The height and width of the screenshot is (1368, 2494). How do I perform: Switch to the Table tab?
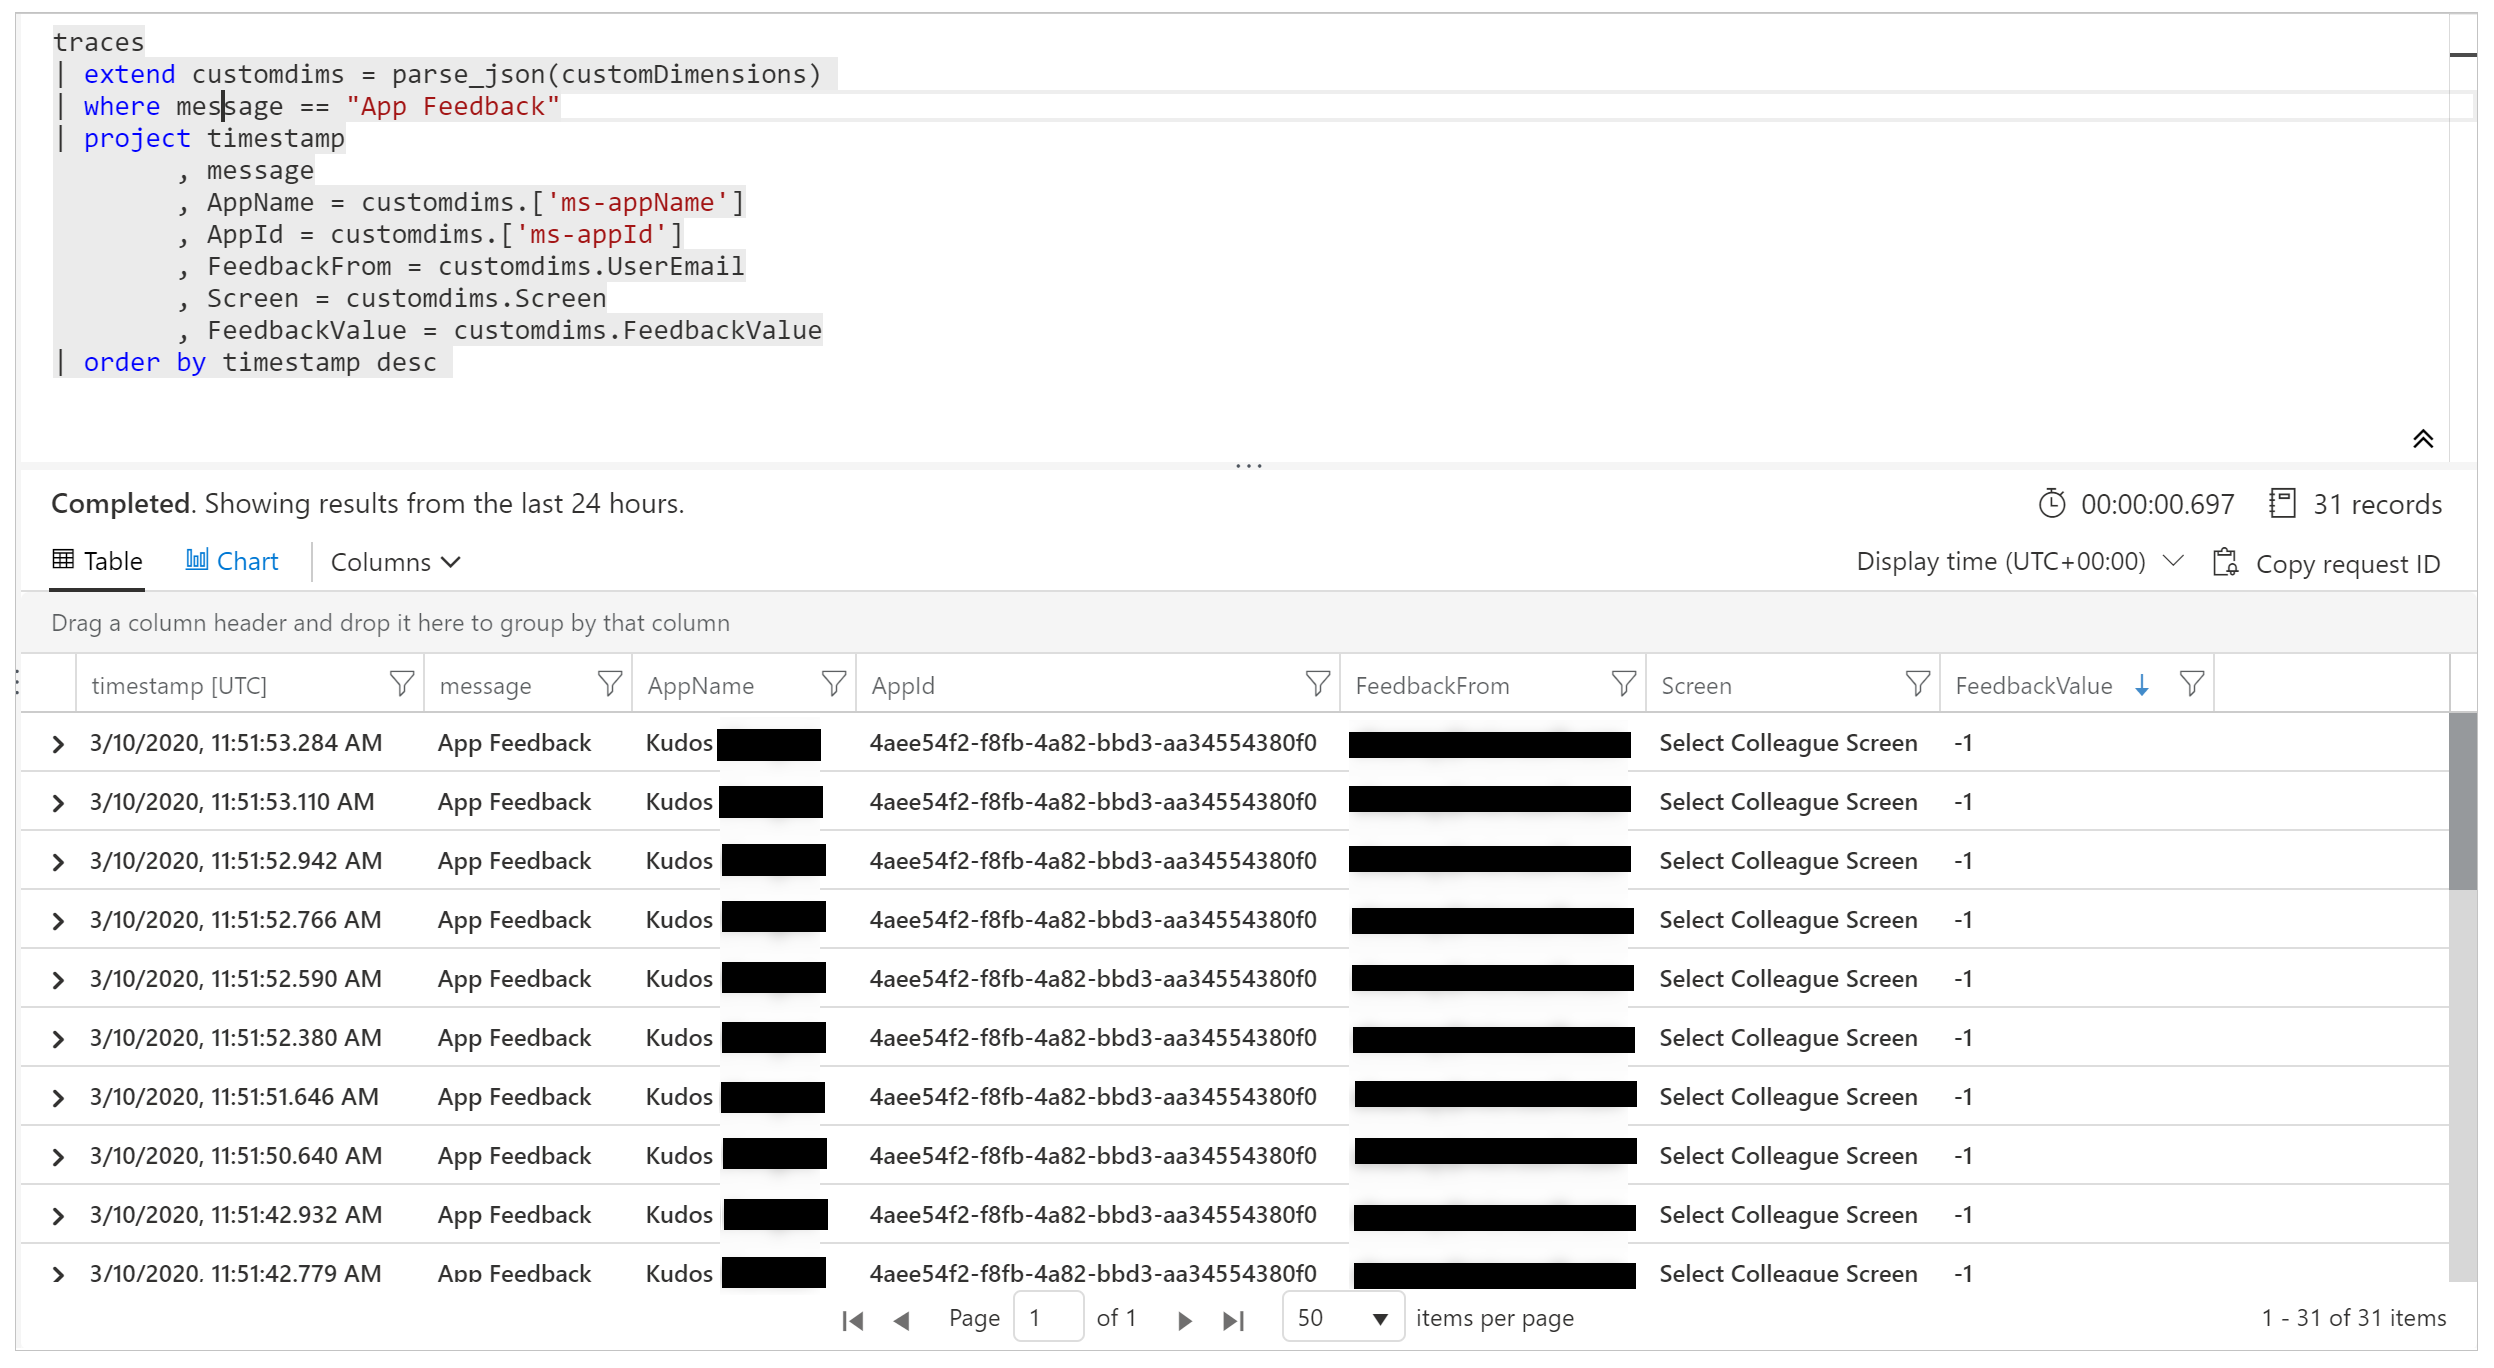click(98, 561)
